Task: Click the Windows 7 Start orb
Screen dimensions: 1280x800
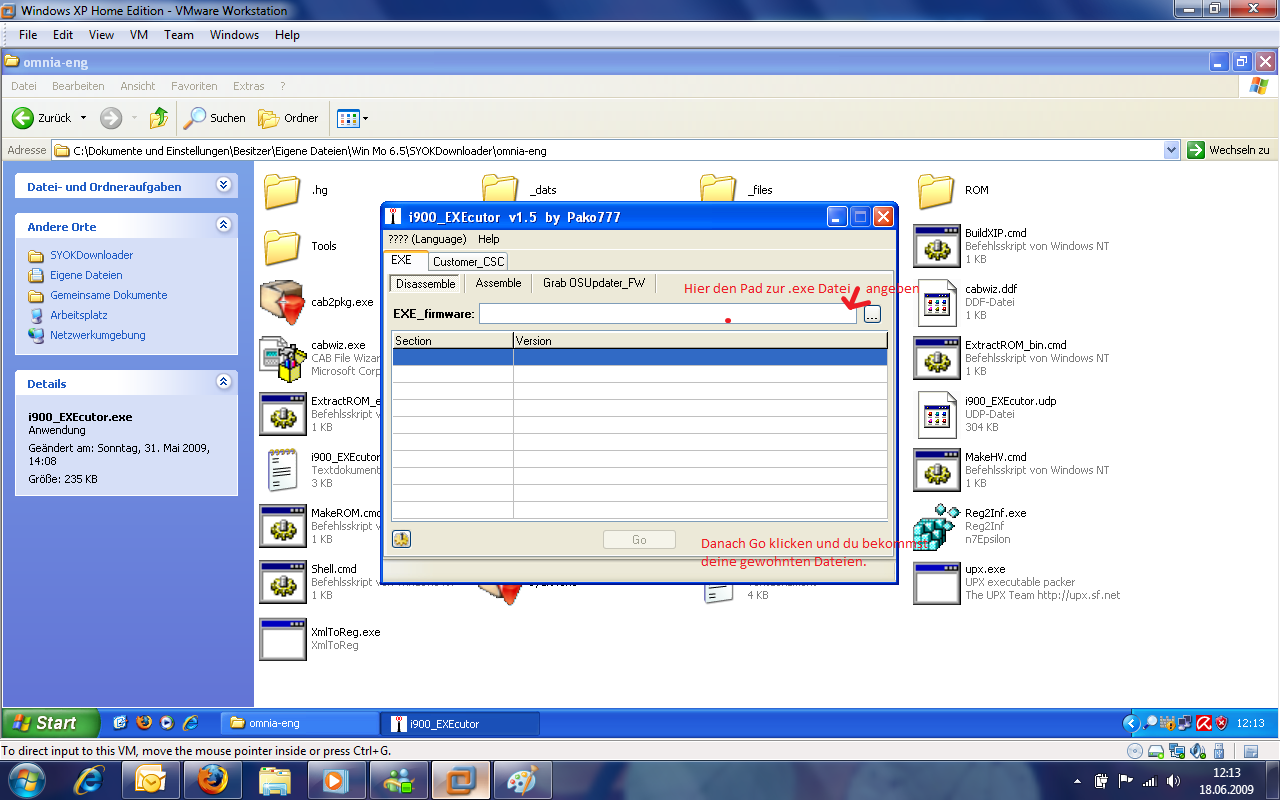Action: 24,778
